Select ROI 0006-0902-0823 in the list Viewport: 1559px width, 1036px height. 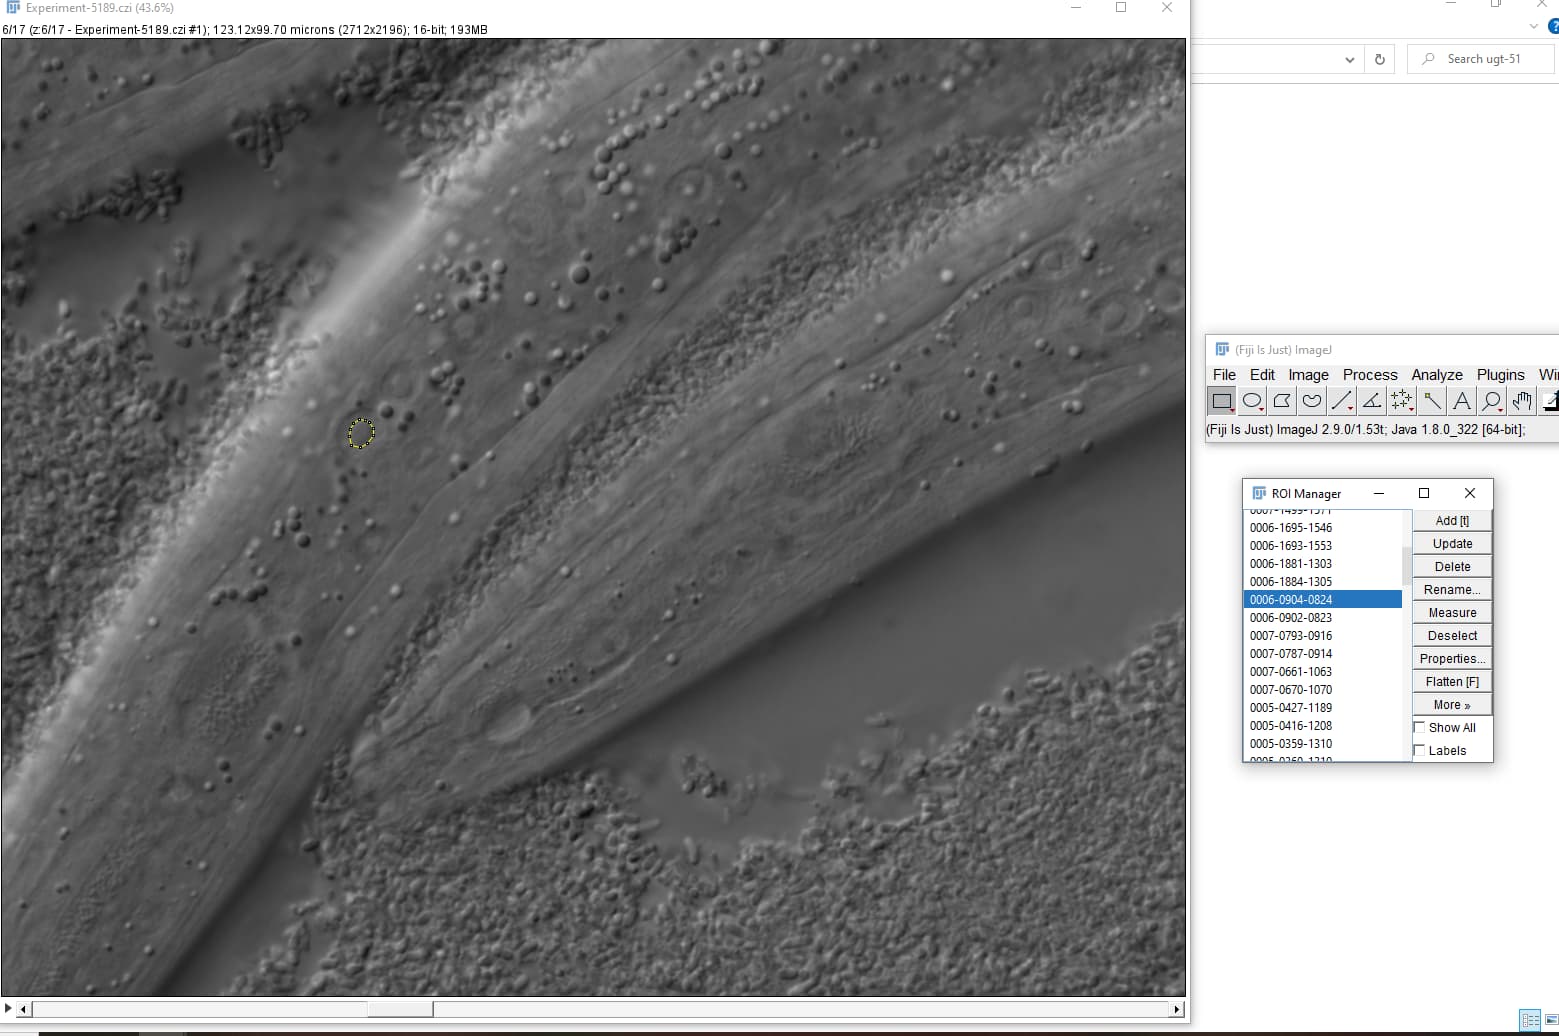pos(1291,617)
